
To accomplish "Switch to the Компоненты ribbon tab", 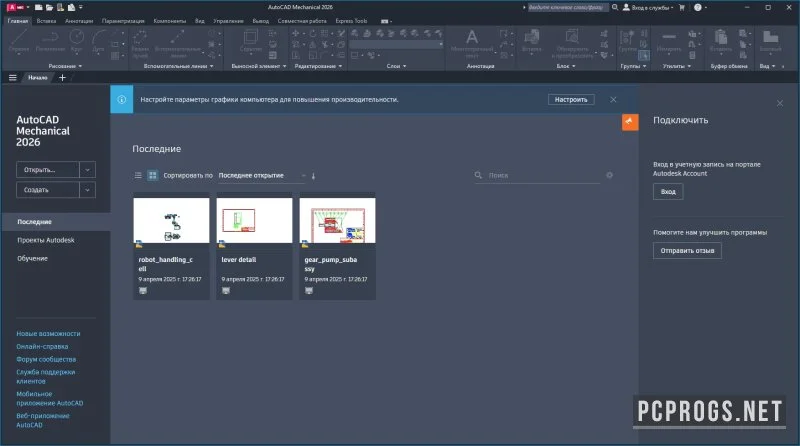I will pos(170,21).
